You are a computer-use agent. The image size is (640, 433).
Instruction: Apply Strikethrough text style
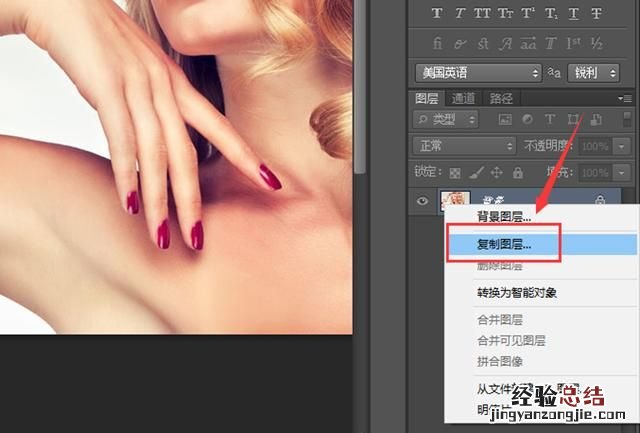click(596, 13)
